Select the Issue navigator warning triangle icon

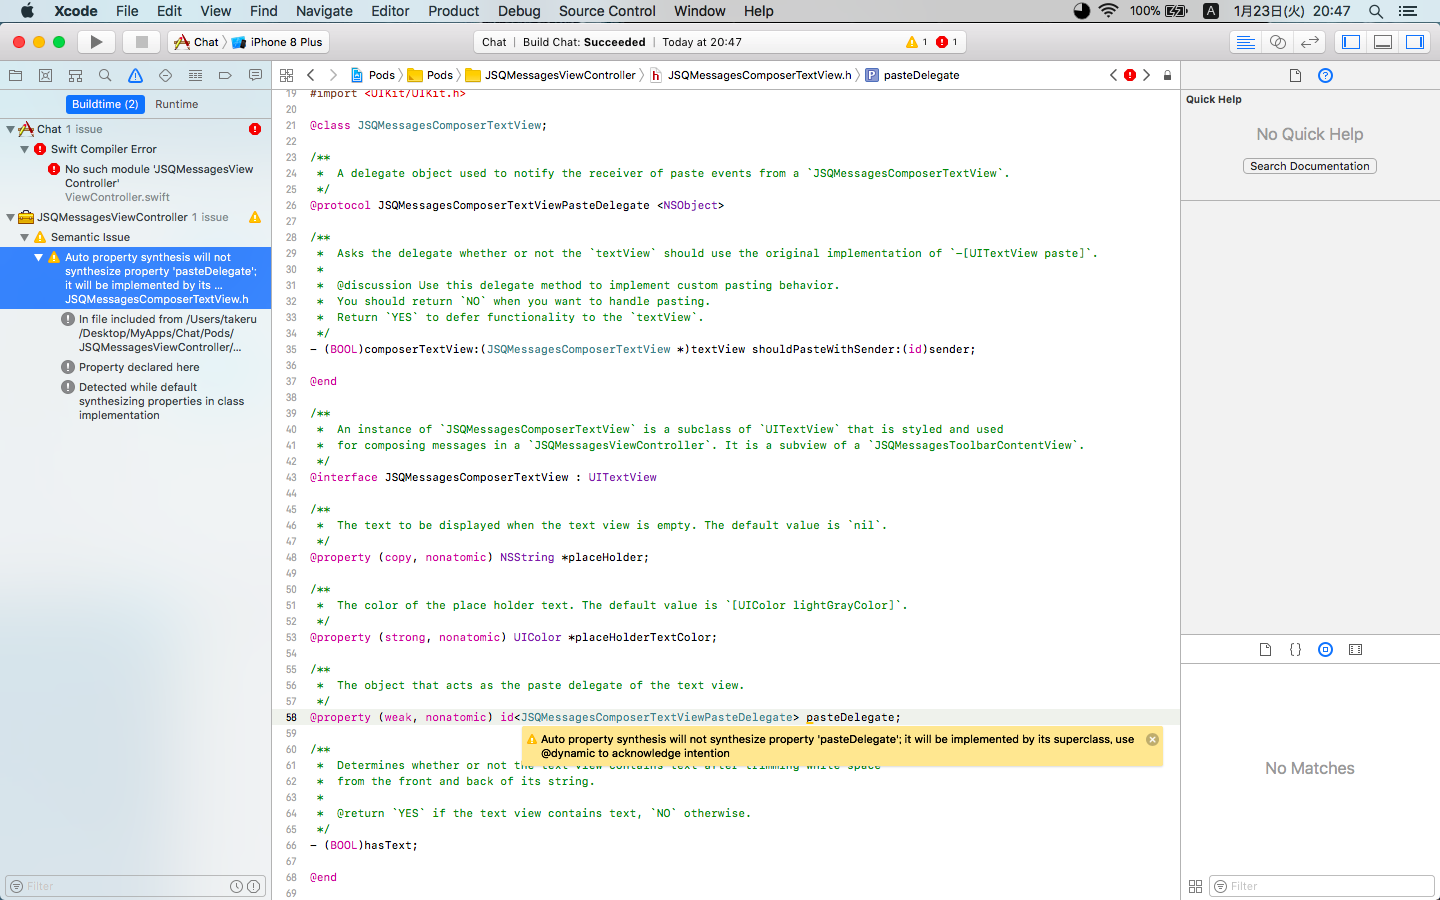tap(135, 76)
